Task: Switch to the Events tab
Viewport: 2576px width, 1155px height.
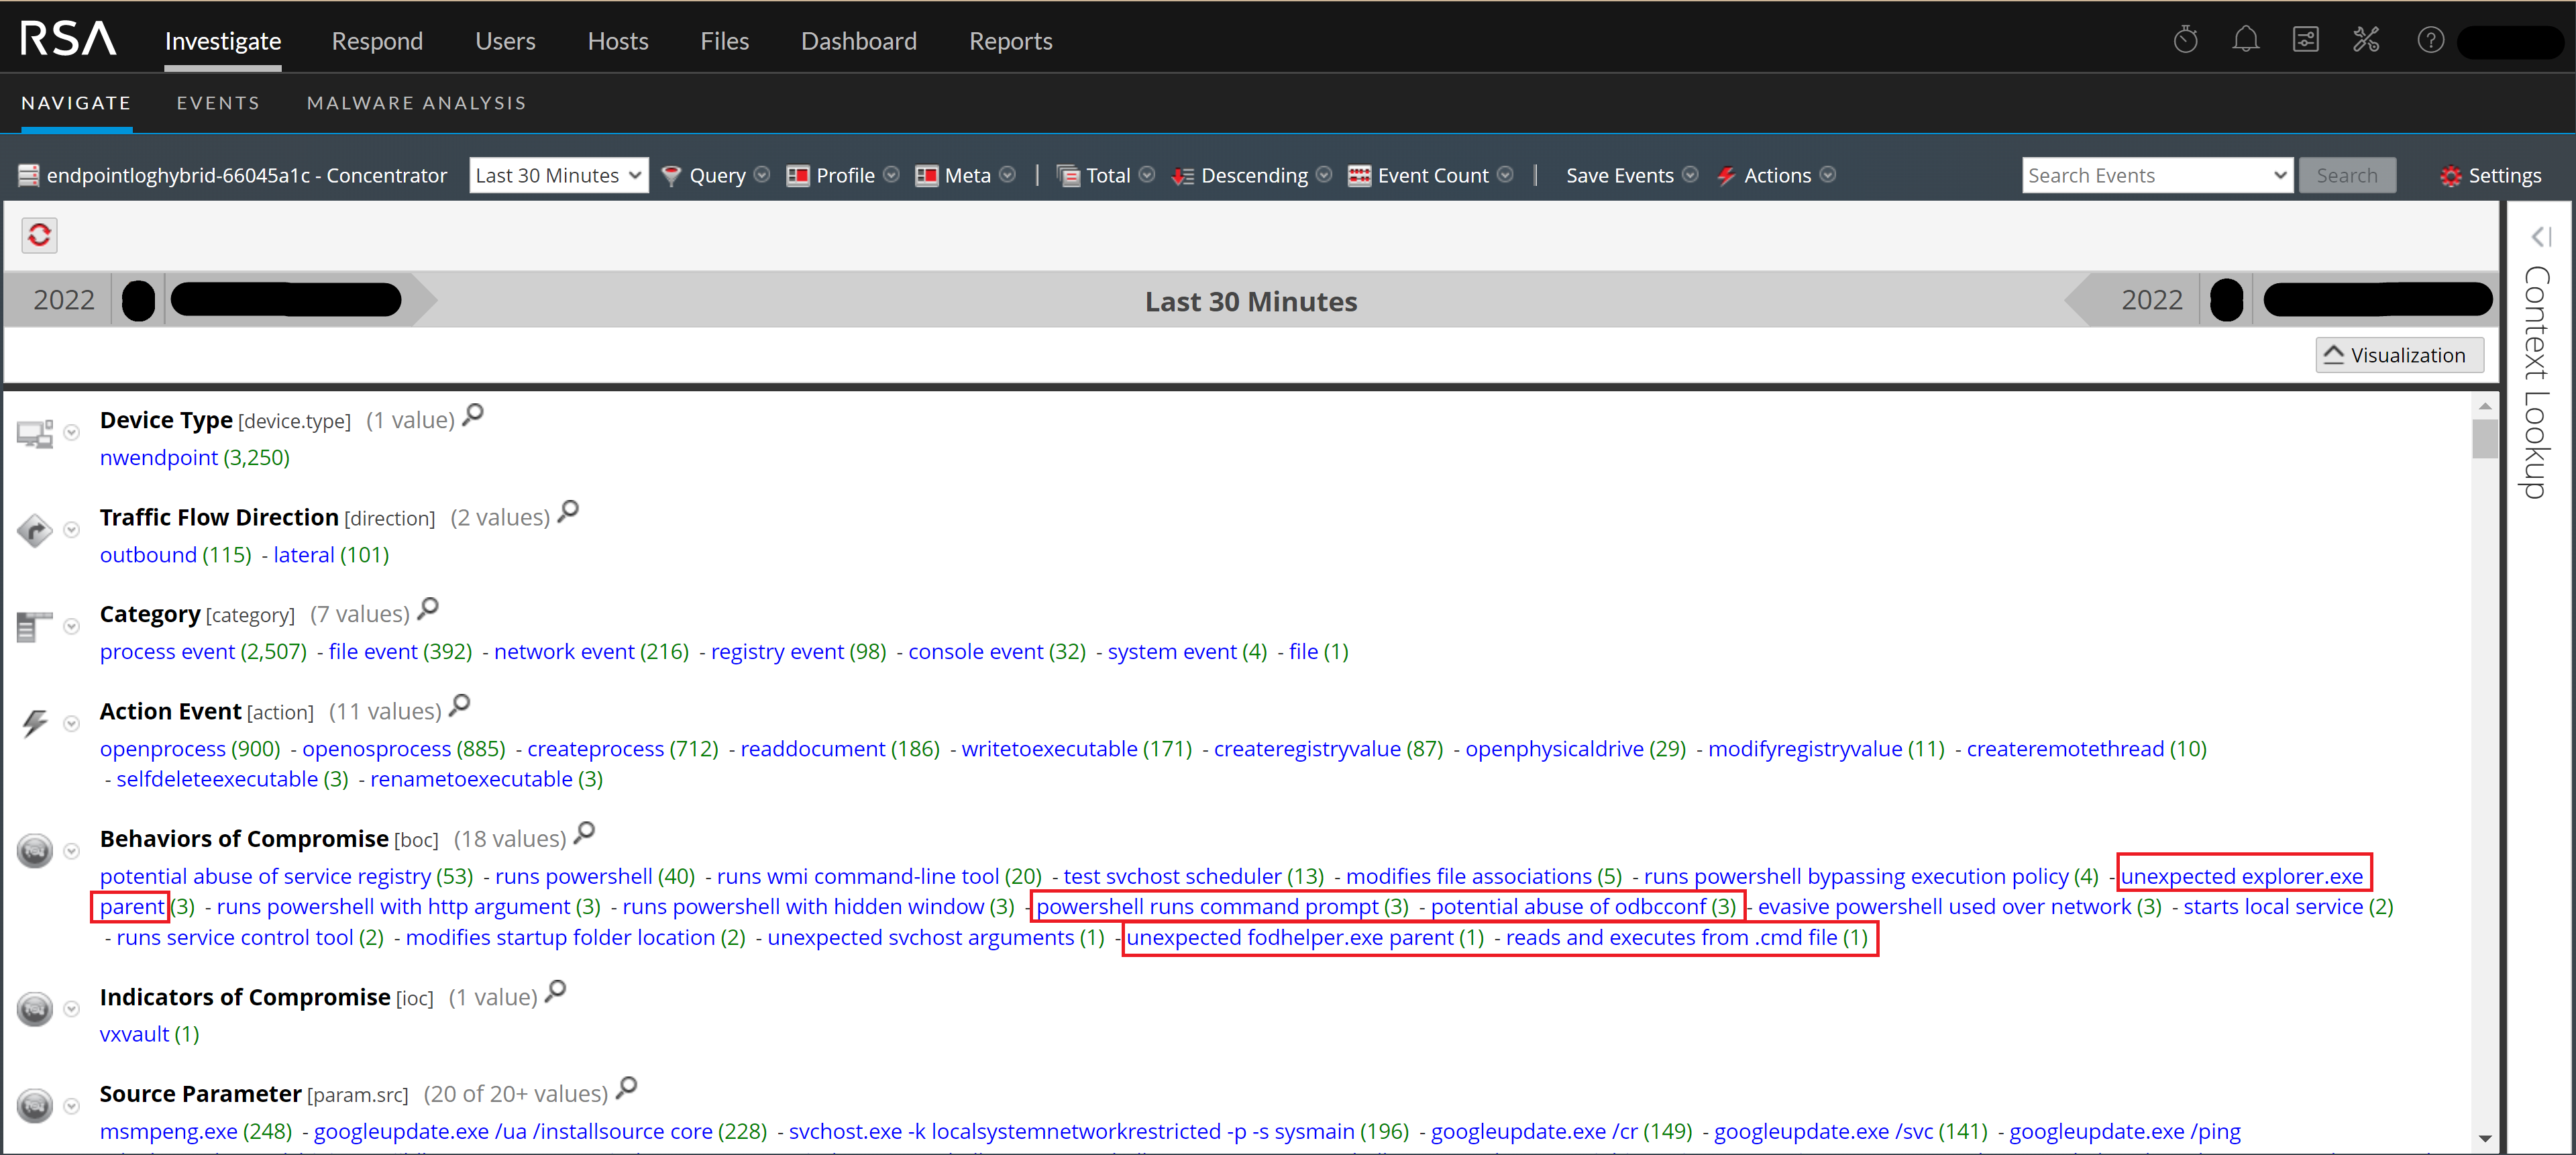Action: click(x=218, y=103)
